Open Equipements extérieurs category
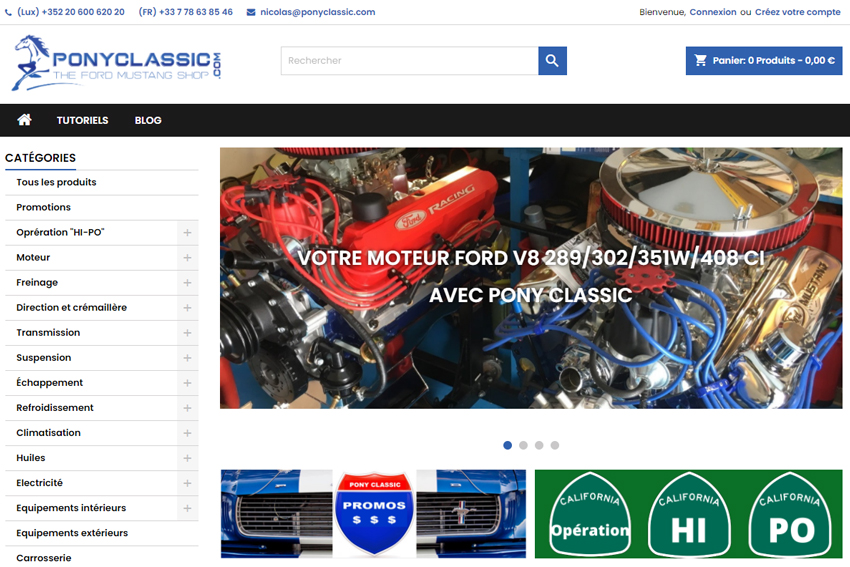Image resolution: width=850 pixels, height=567 pixels. (72, 533)
